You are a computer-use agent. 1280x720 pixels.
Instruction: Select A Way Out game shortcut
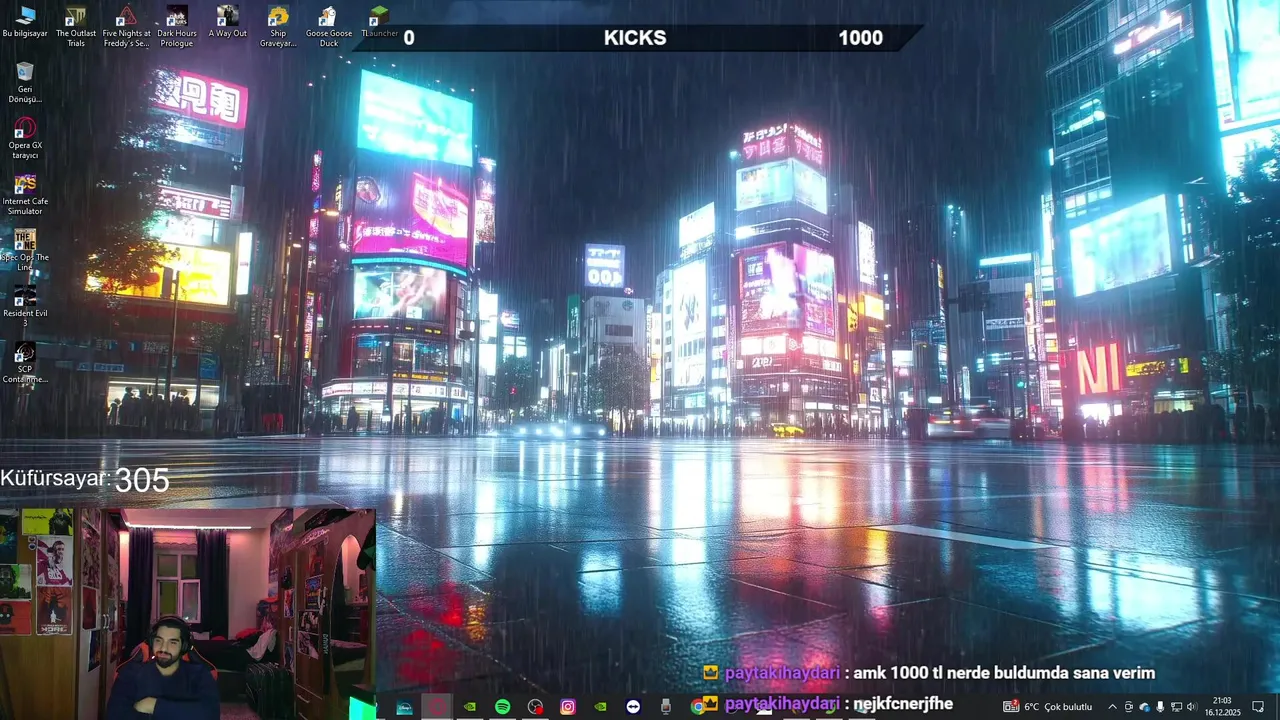point(227,21)
